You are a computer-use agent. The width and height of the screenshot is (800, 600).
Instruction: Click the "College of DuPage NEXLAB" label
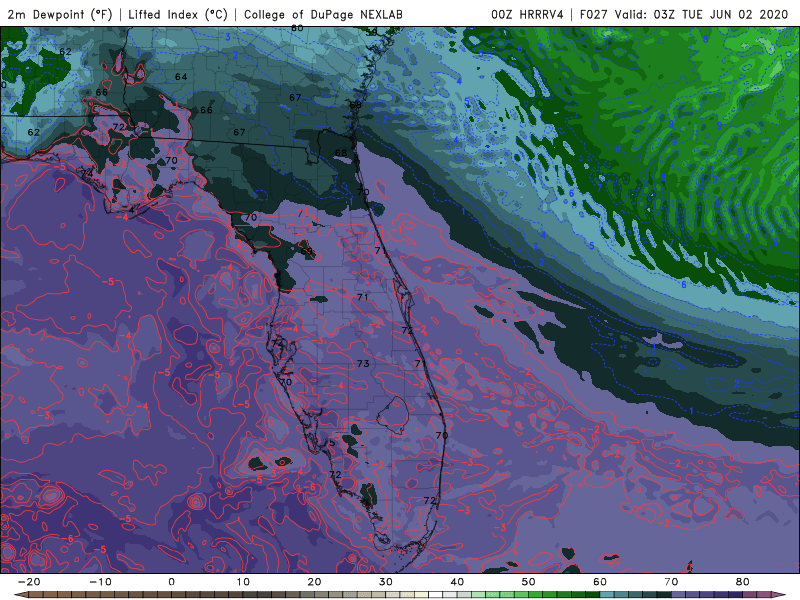323,14
